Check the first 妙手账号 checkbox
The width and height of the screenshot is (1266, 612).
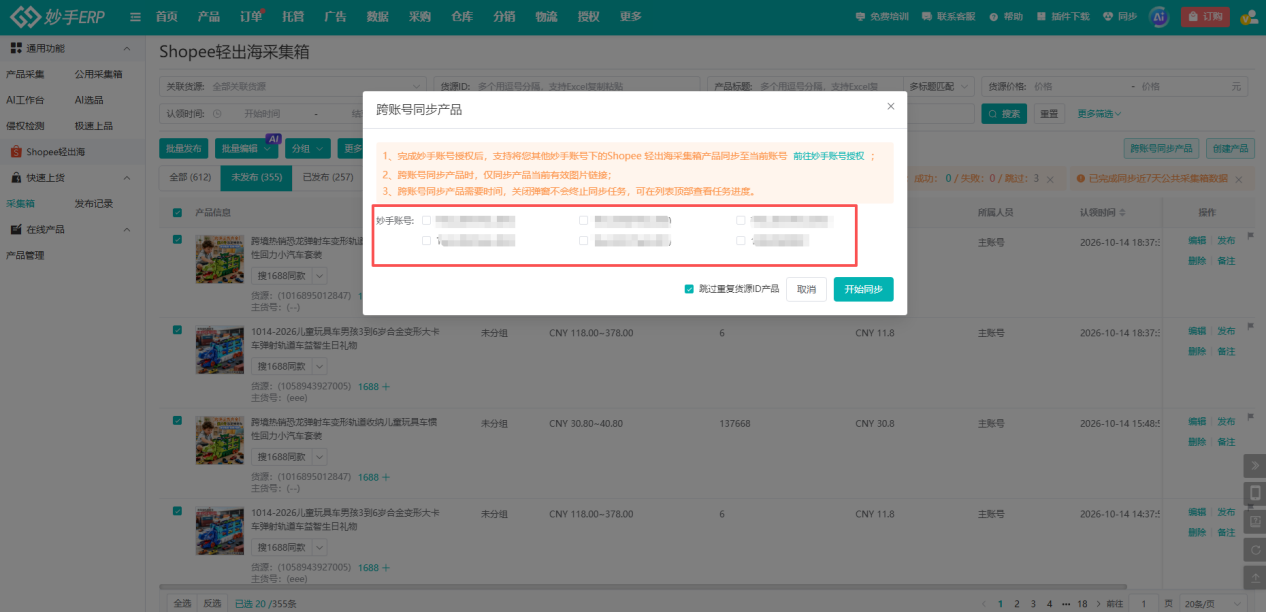tap(427, 219)
